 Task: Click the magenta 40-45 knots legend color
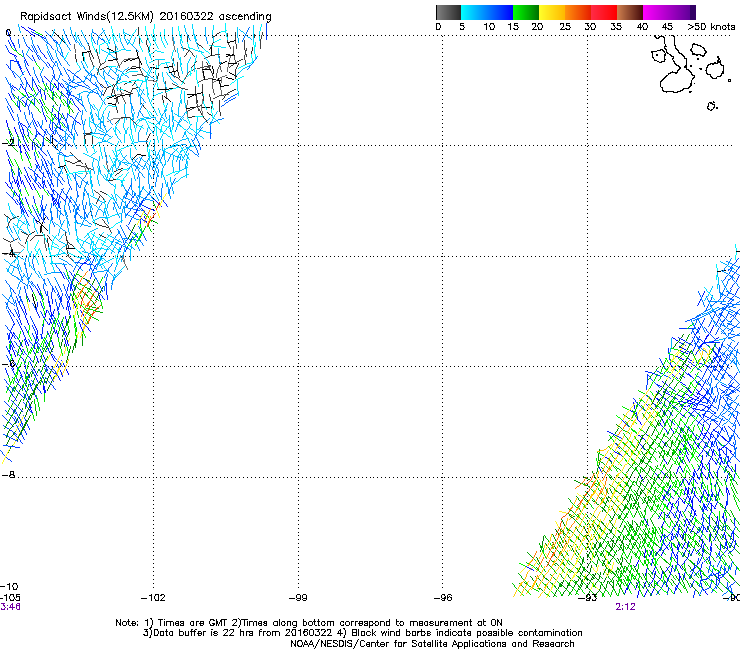(x=656, y=12)
